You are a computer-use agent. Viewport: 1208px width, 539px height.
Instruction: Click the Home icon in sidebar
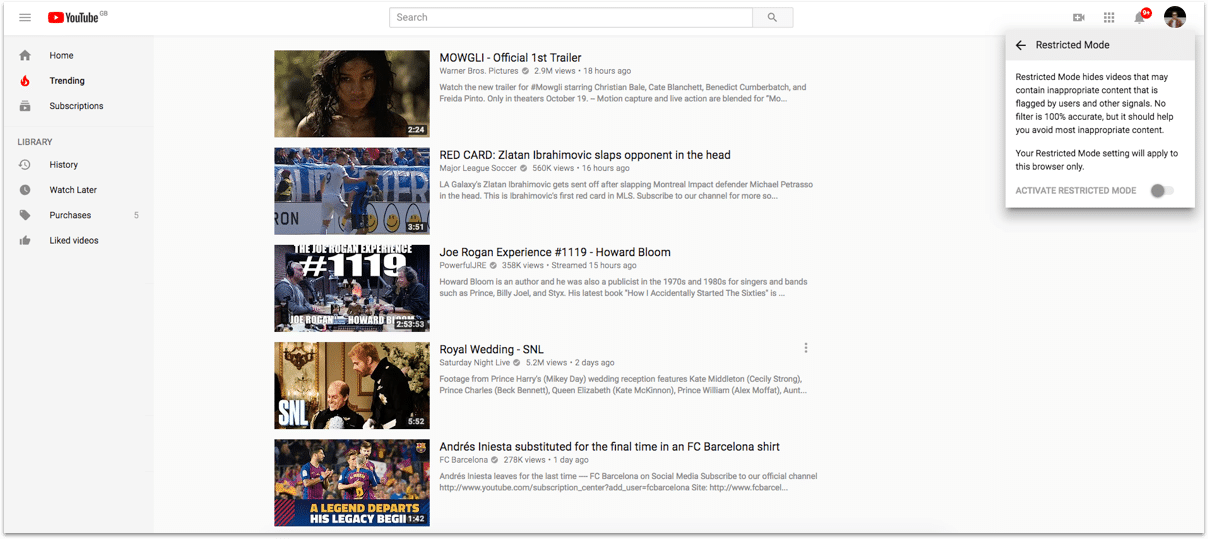point(25,55)
